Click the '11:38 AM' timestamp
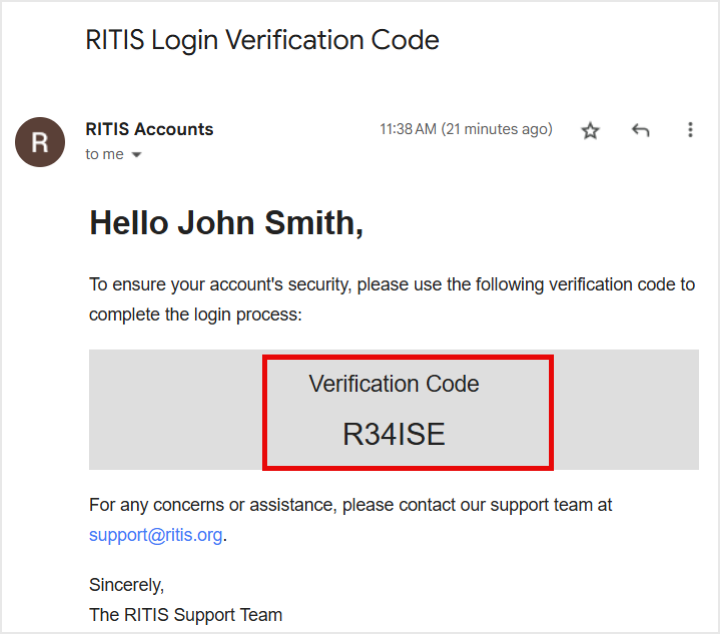The image size is (720, 634). [407, 129]
